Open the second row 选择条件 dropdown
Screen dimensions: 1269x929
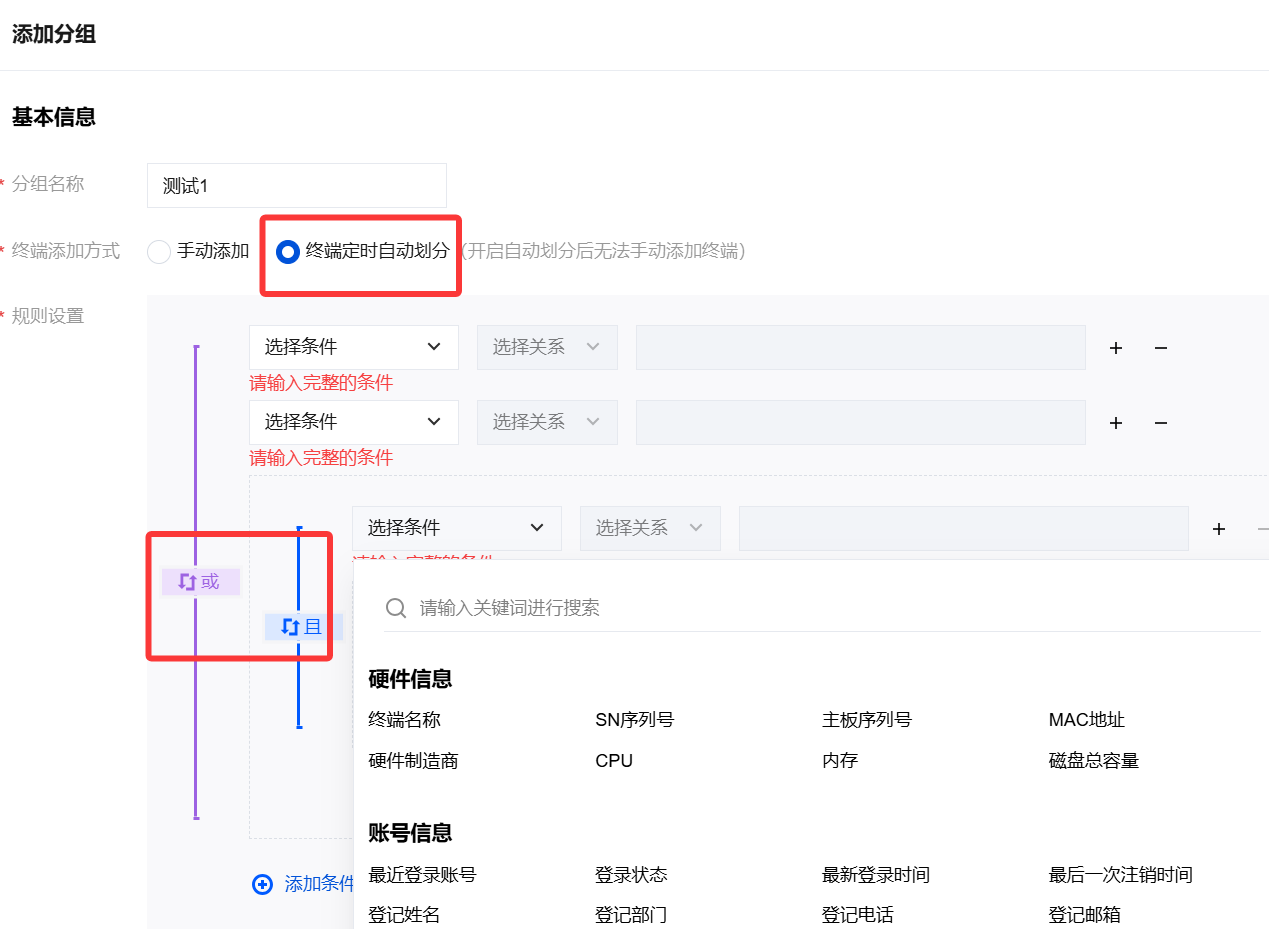[353, 422]
